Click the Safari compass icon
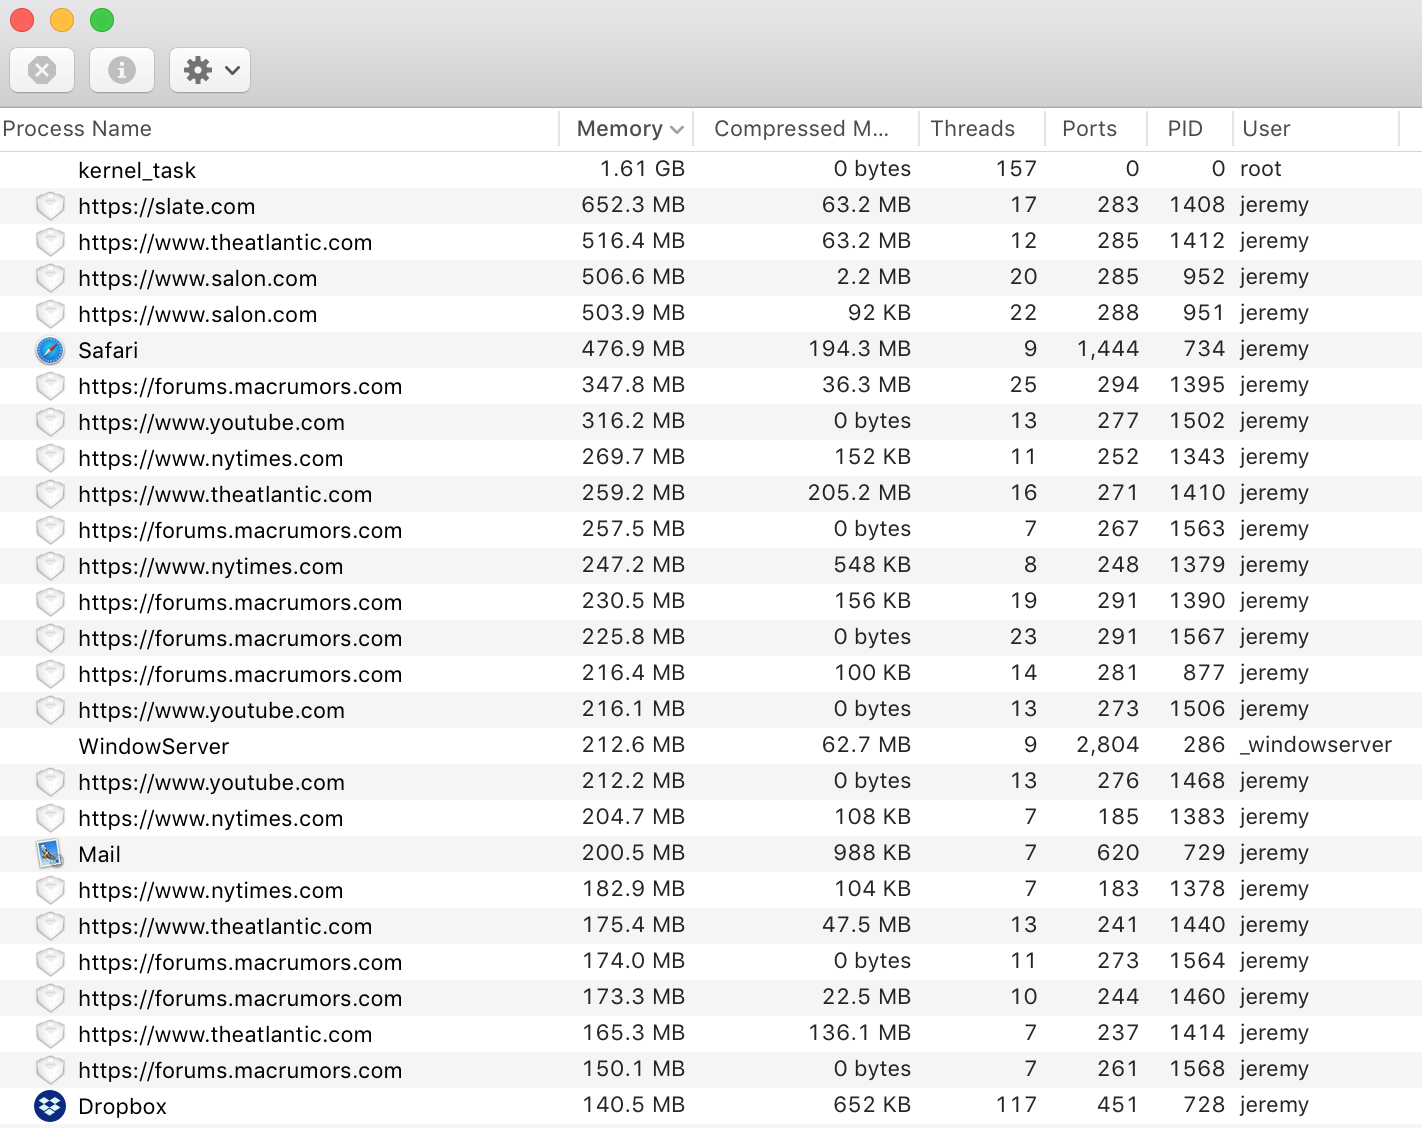The image size is (1422, 1128). click(x=50, y=350)
